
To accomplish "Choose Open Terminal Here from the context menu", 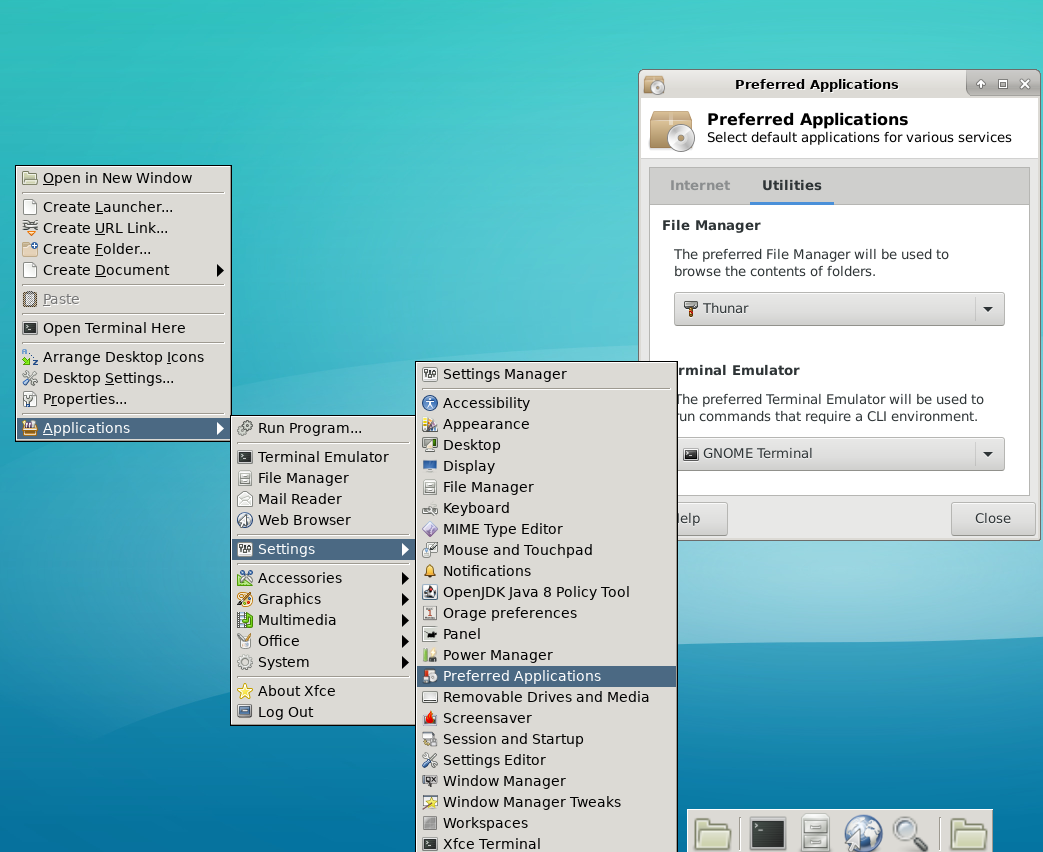I will tap(114, 328).
